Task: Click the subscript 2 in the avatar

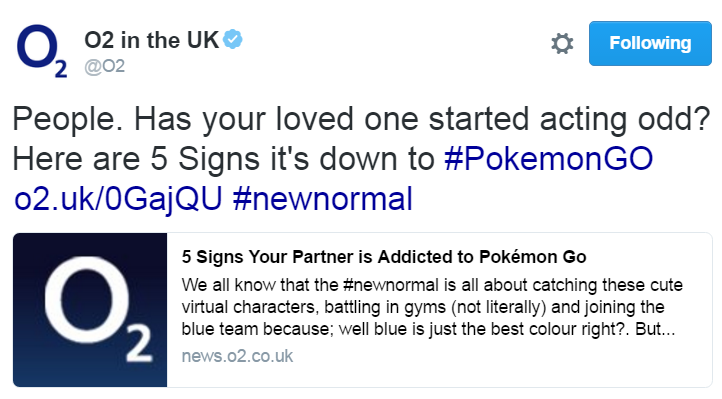Action: (x=61, y=69)
